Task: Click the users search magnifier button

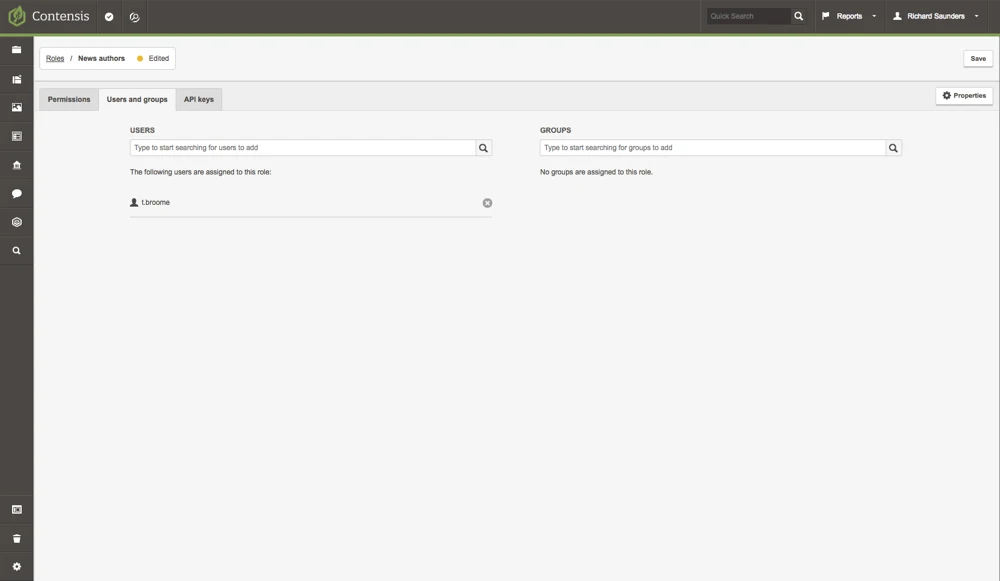Action: tap(483, 148)
